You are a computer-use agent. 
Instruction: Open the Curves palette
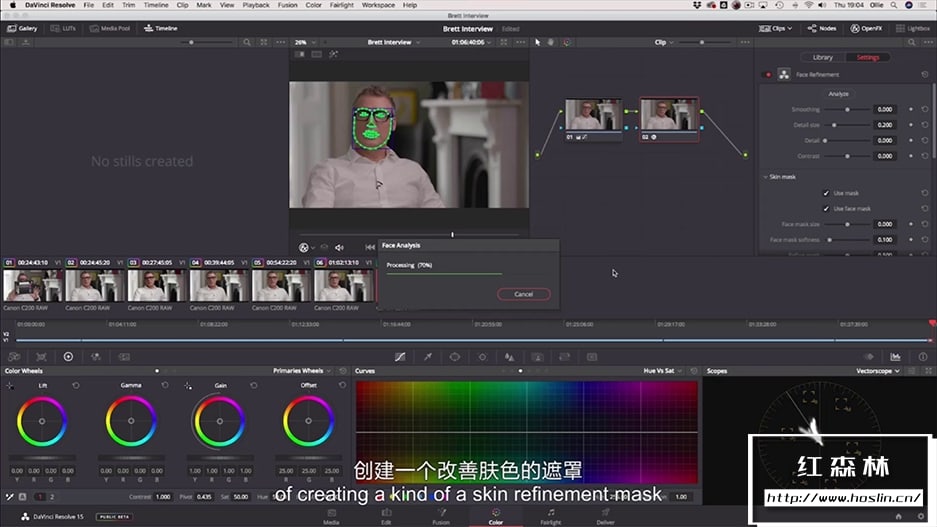click(x=400, y=357)
